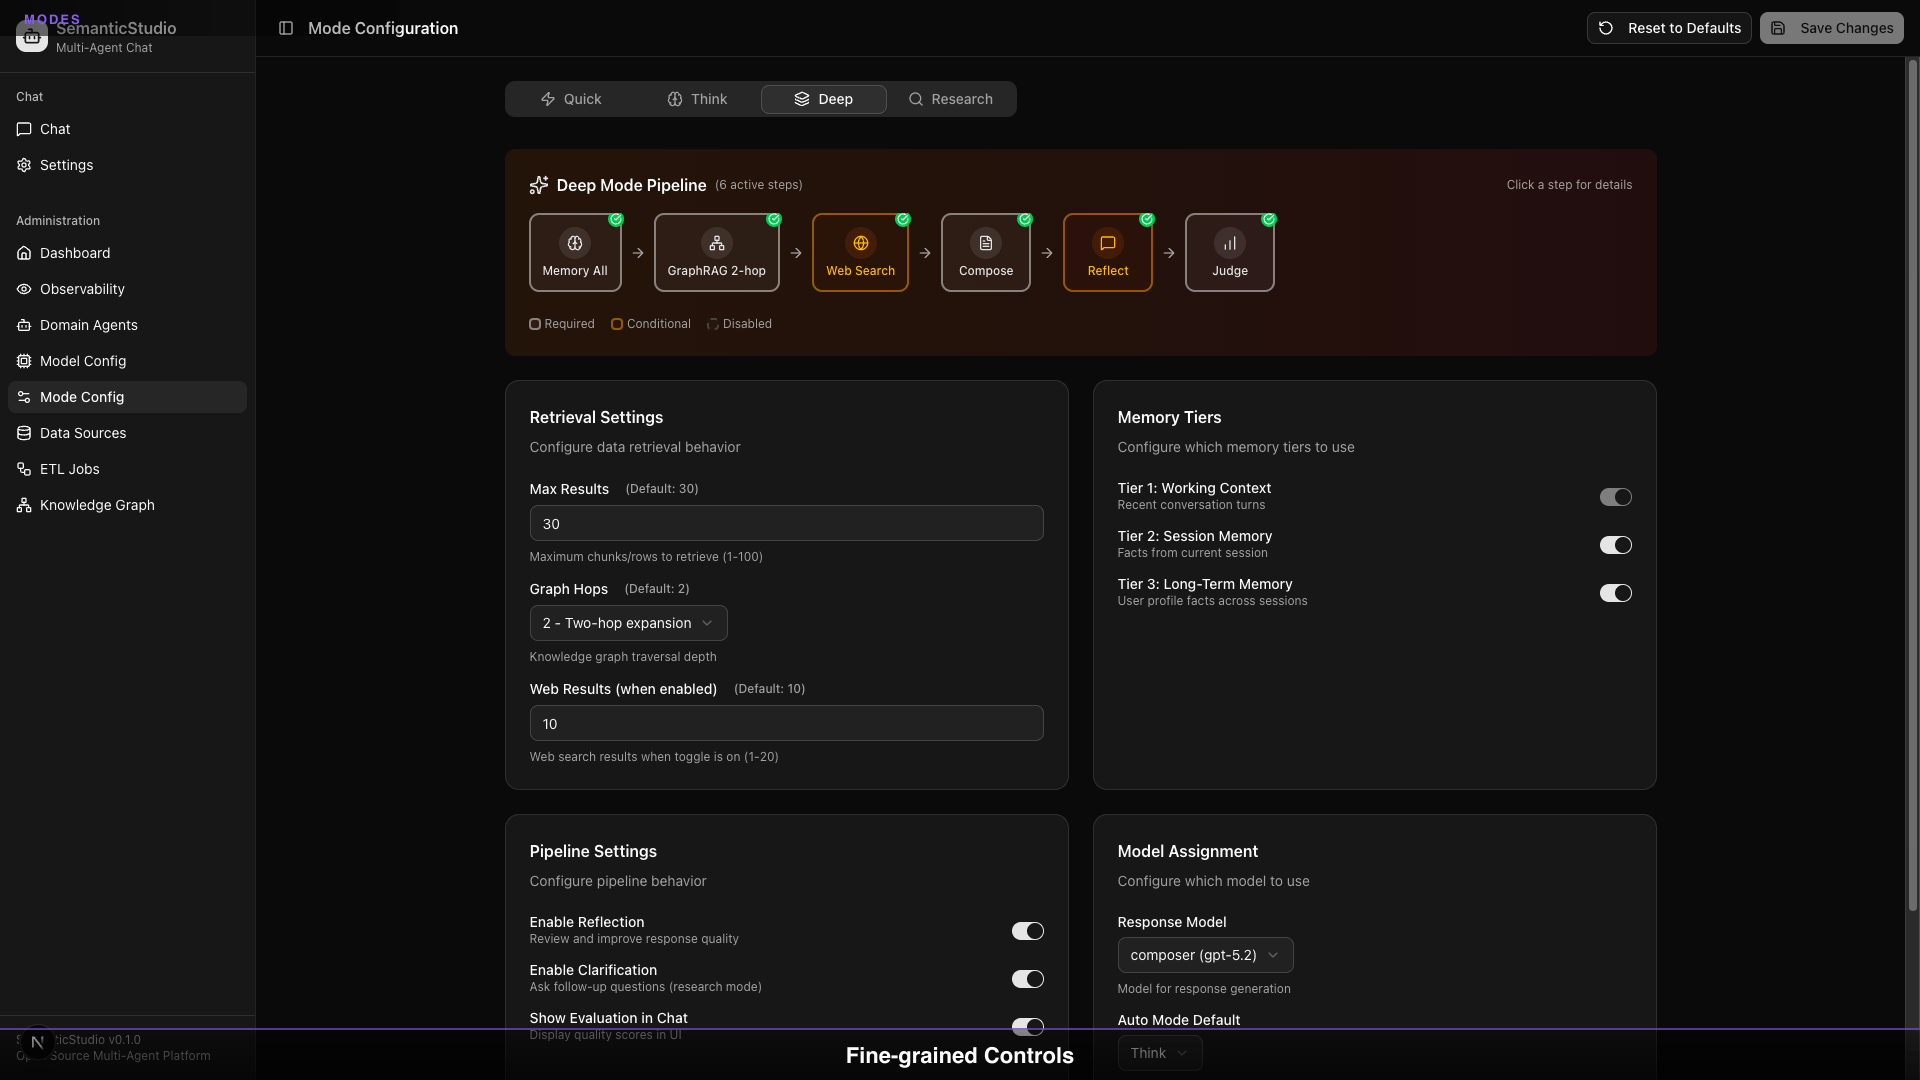Screen dimensions: 1920x1080
Task: Click Reset to Defaults
Action: (1668, 28)
